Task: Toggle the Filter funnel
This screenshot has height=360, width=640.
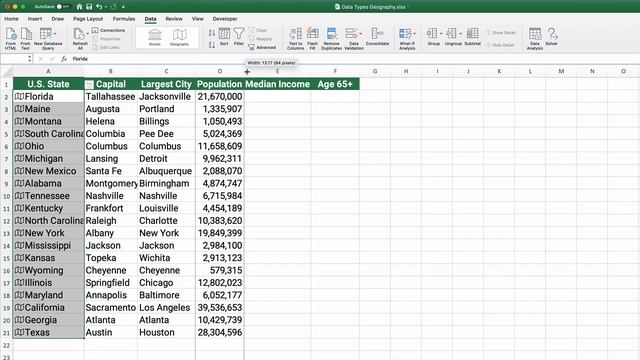Action: 239,36
